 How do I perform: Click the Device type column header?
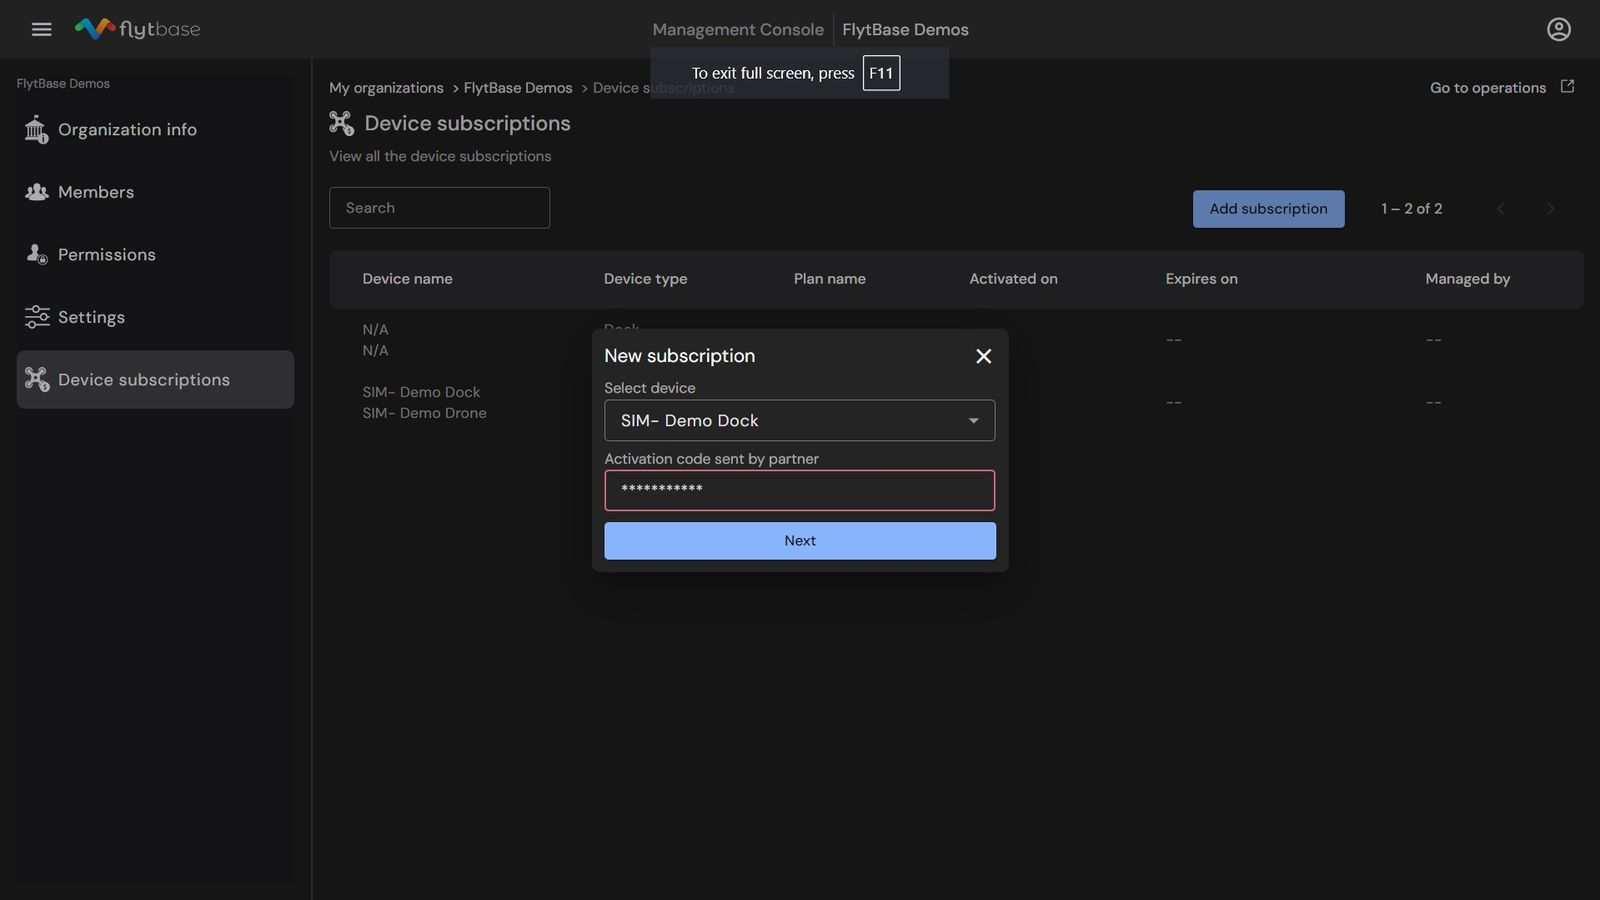(645, 278)
